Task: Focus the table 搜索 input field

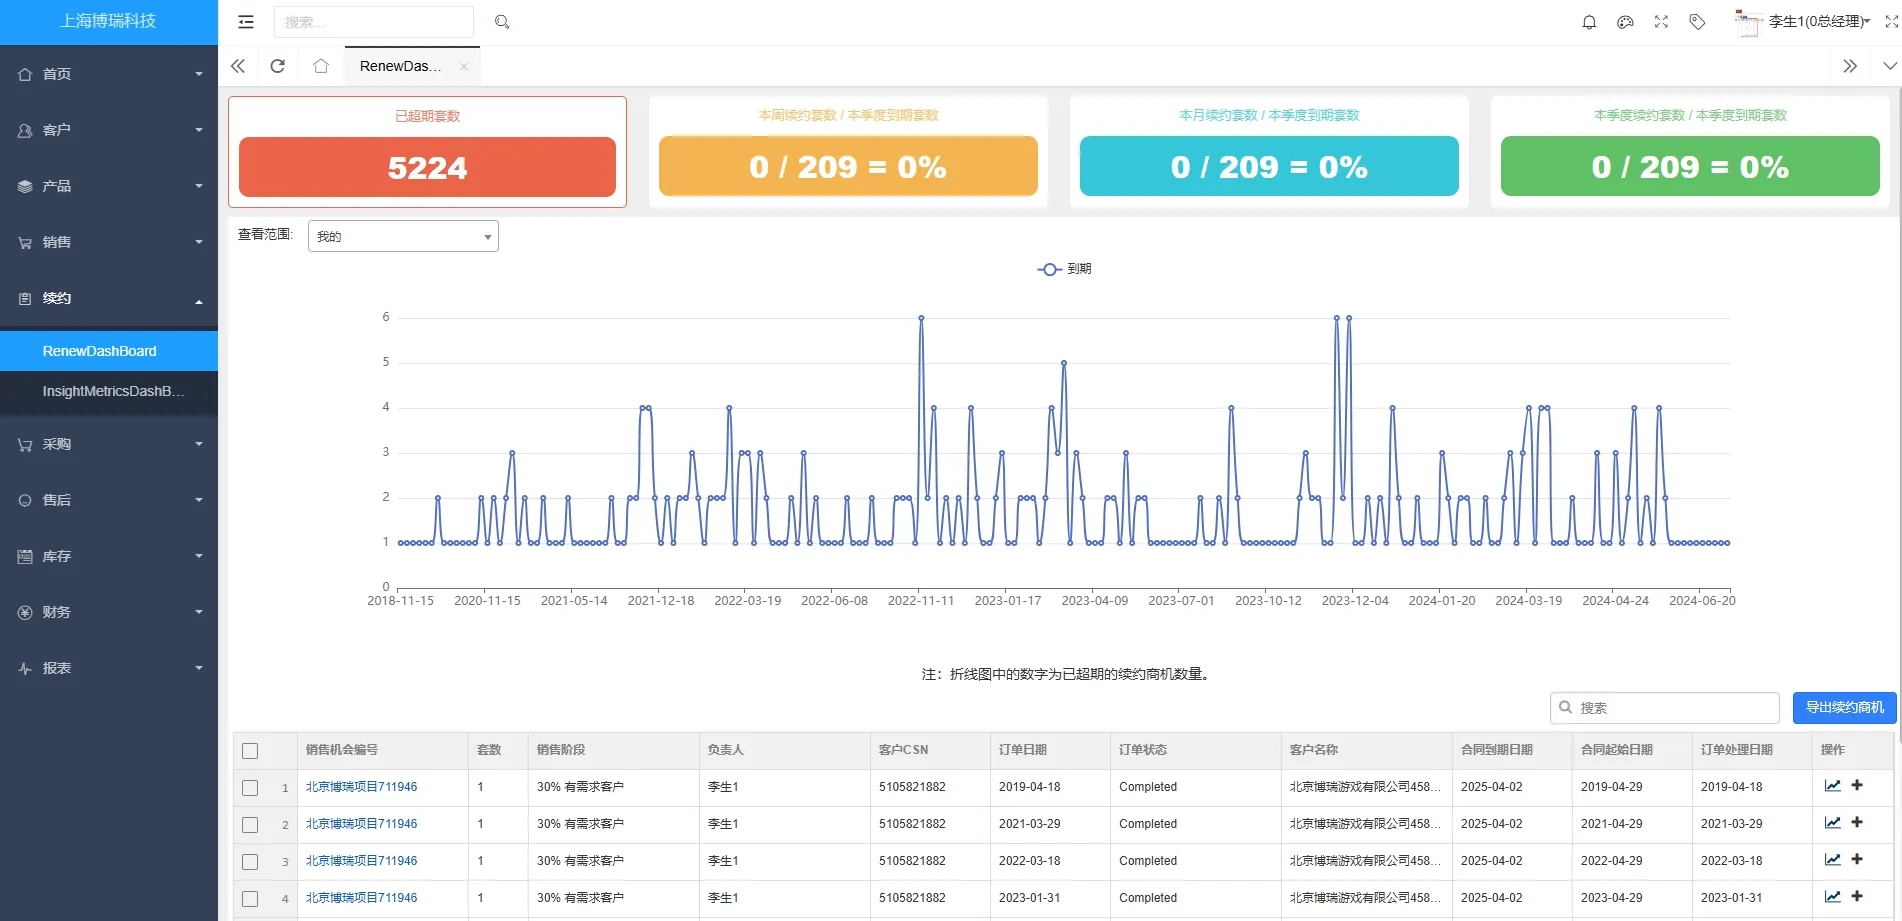Action: (1665, 707)
